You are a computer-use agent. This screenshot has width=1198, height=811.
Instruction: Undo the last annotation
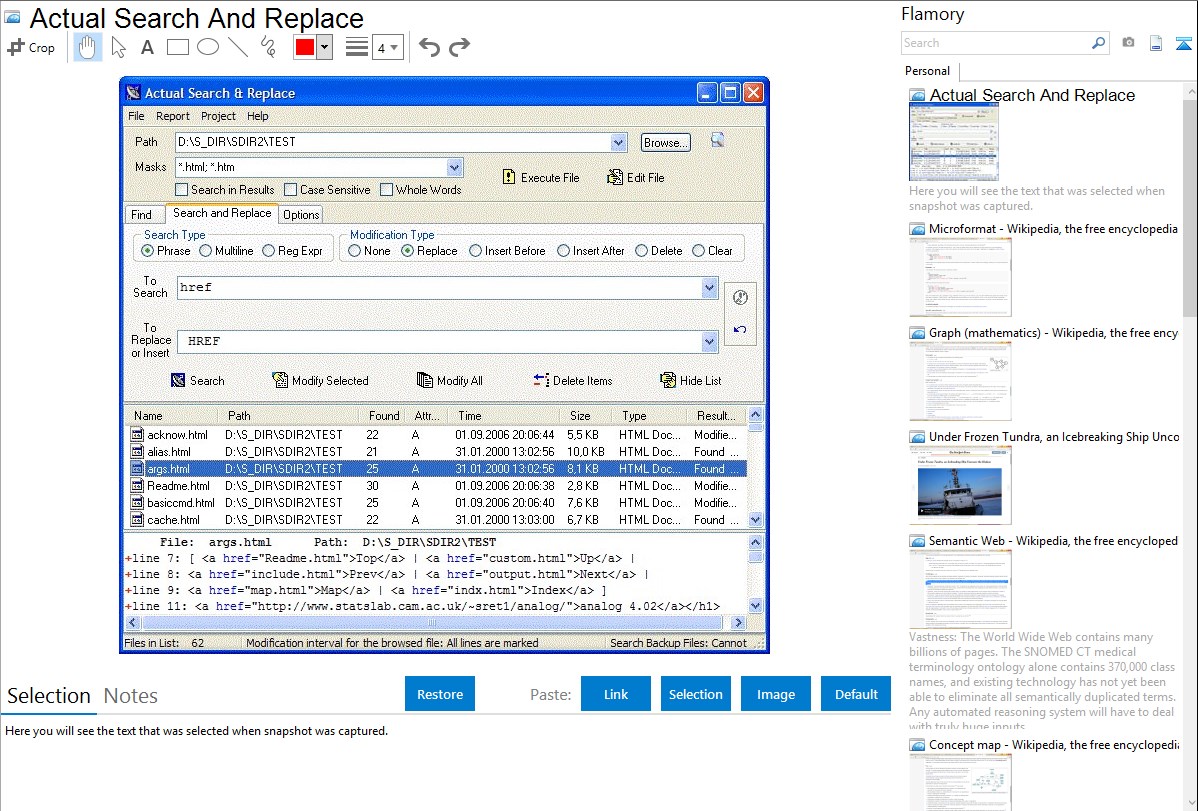click(x=429, y=47)
